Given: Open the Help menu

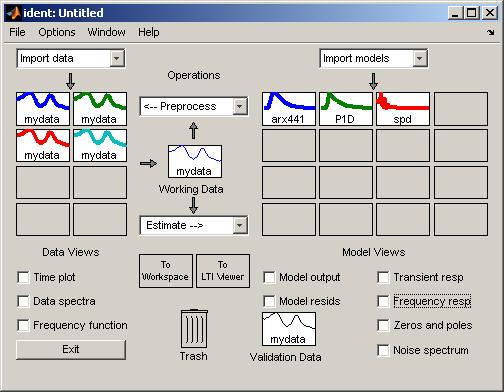Looking at the screenshot, I should [149, 32].
